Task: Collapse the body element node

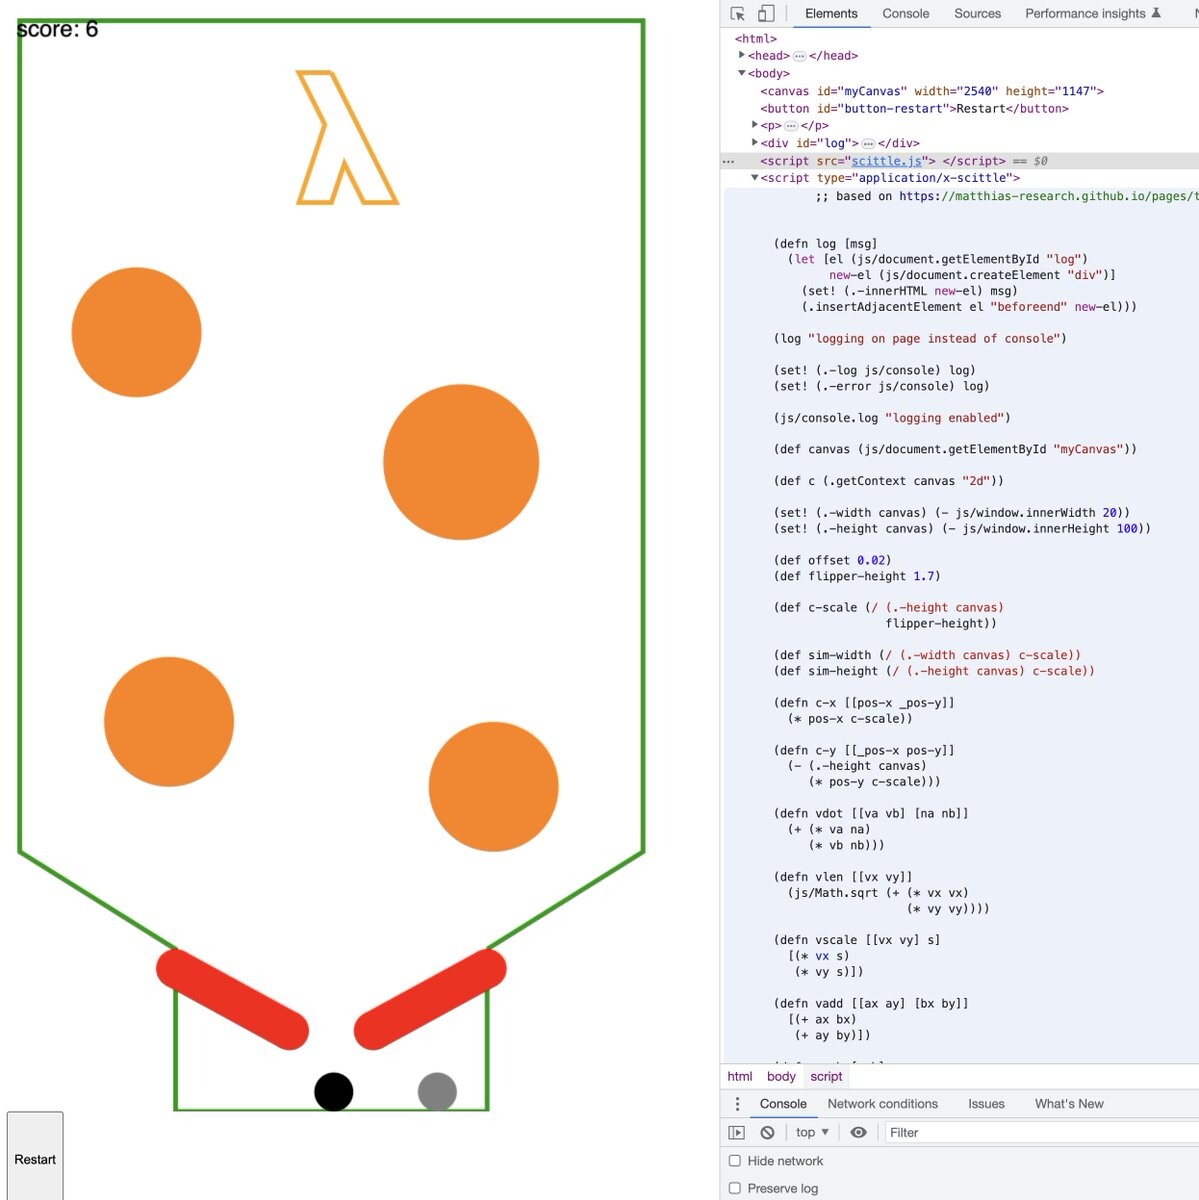Action: pyautogui.click(x=742, y=73)
